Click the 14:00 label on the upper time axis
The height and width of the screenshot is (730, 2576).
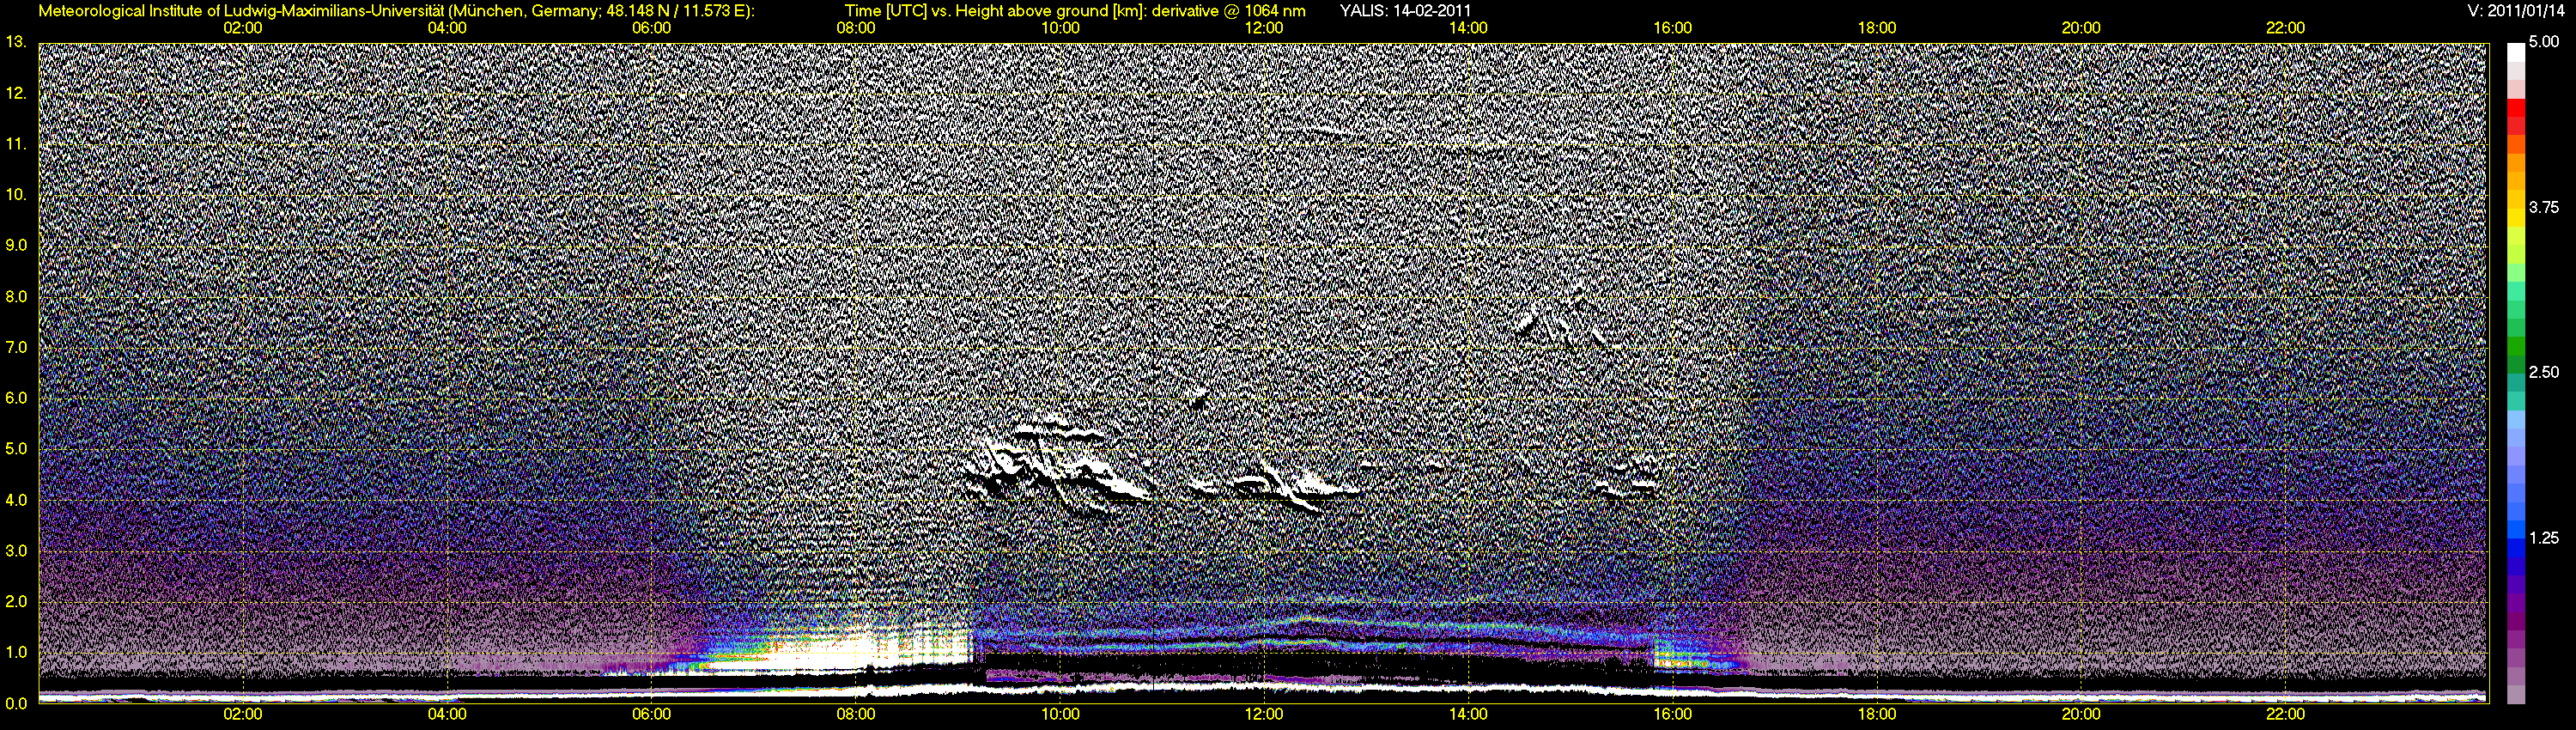point(1468,28)
